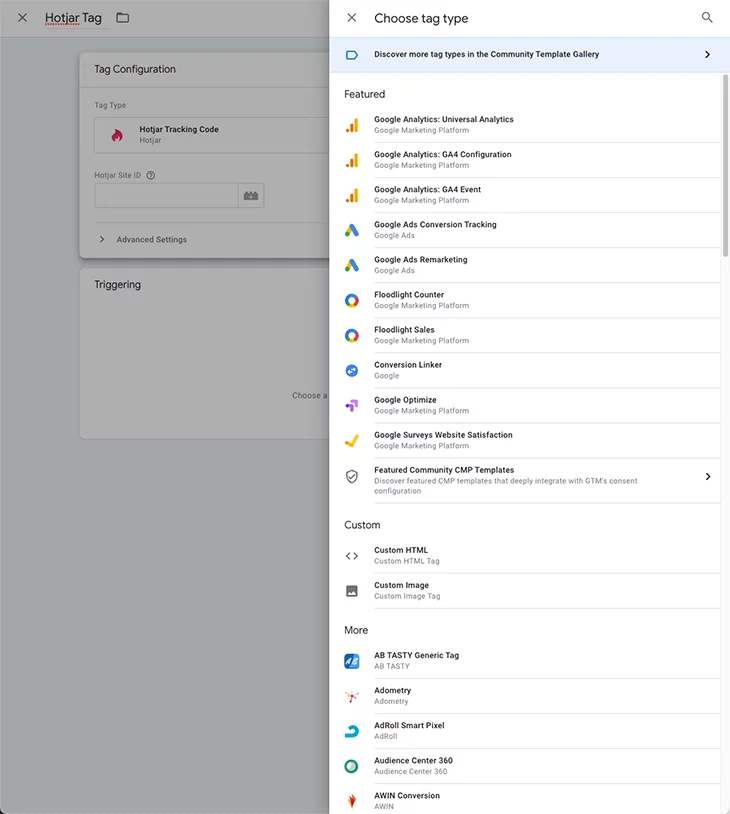
Task: Click the Hotjar flame icon in Tag Type
Action: [x=117, y=135]
